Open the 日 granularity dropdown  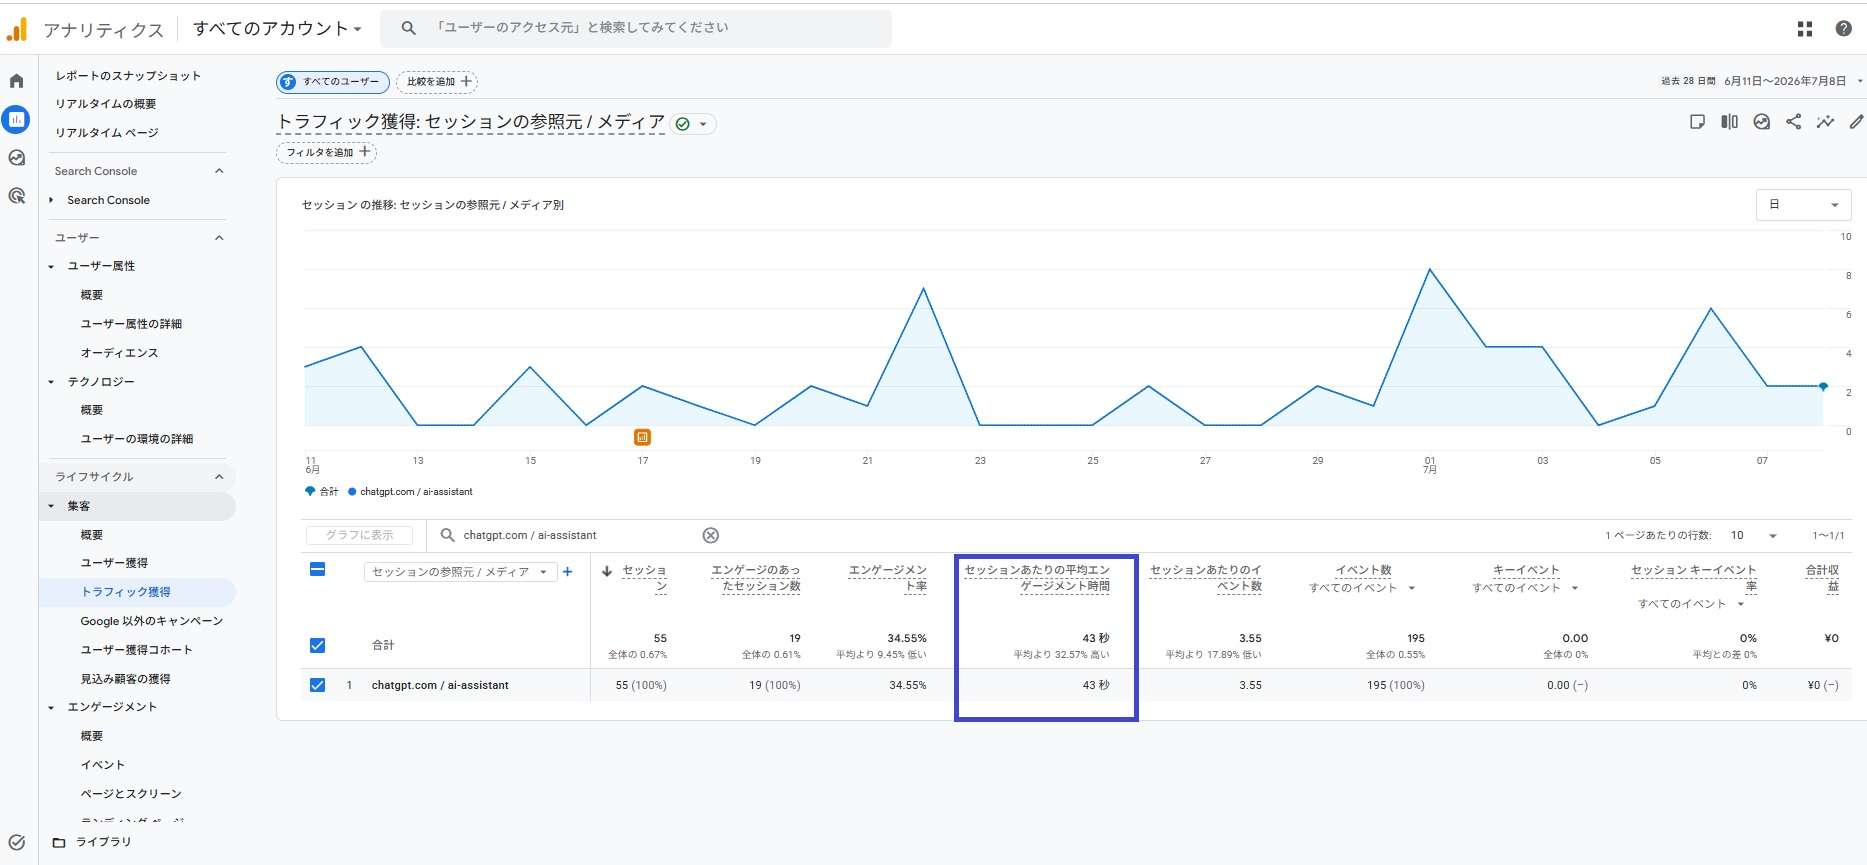[1804, 205]
